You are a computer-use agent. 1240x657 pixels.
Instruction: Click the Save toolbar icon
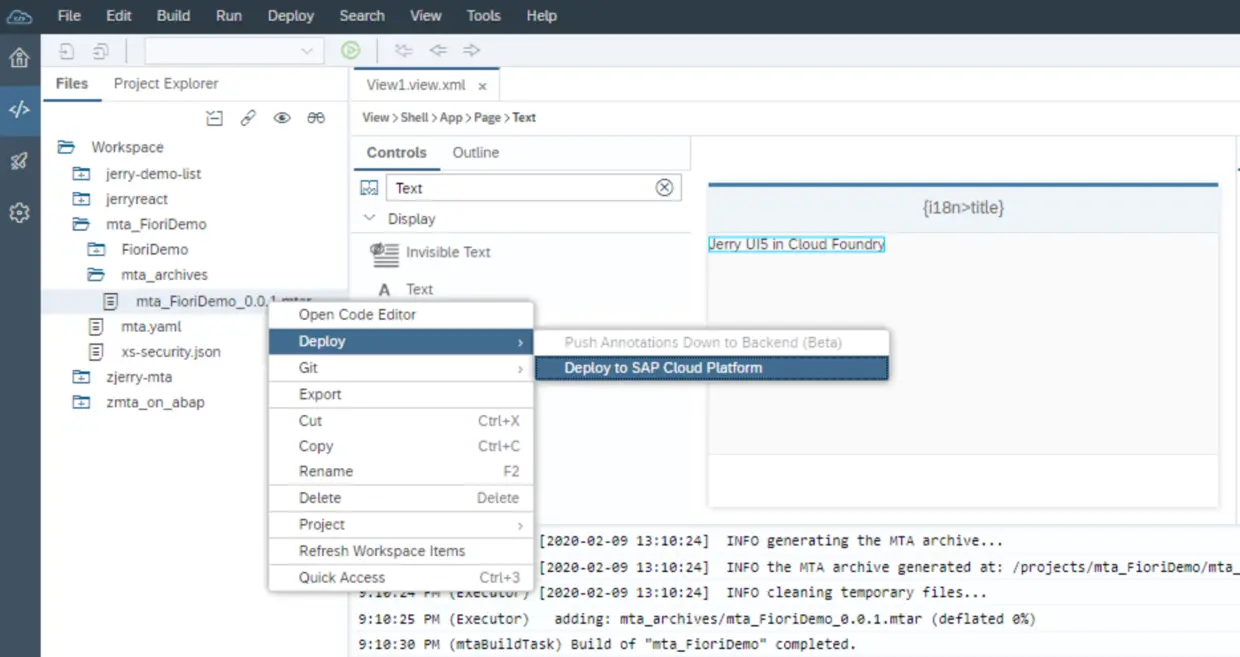(x=67, y=51)
